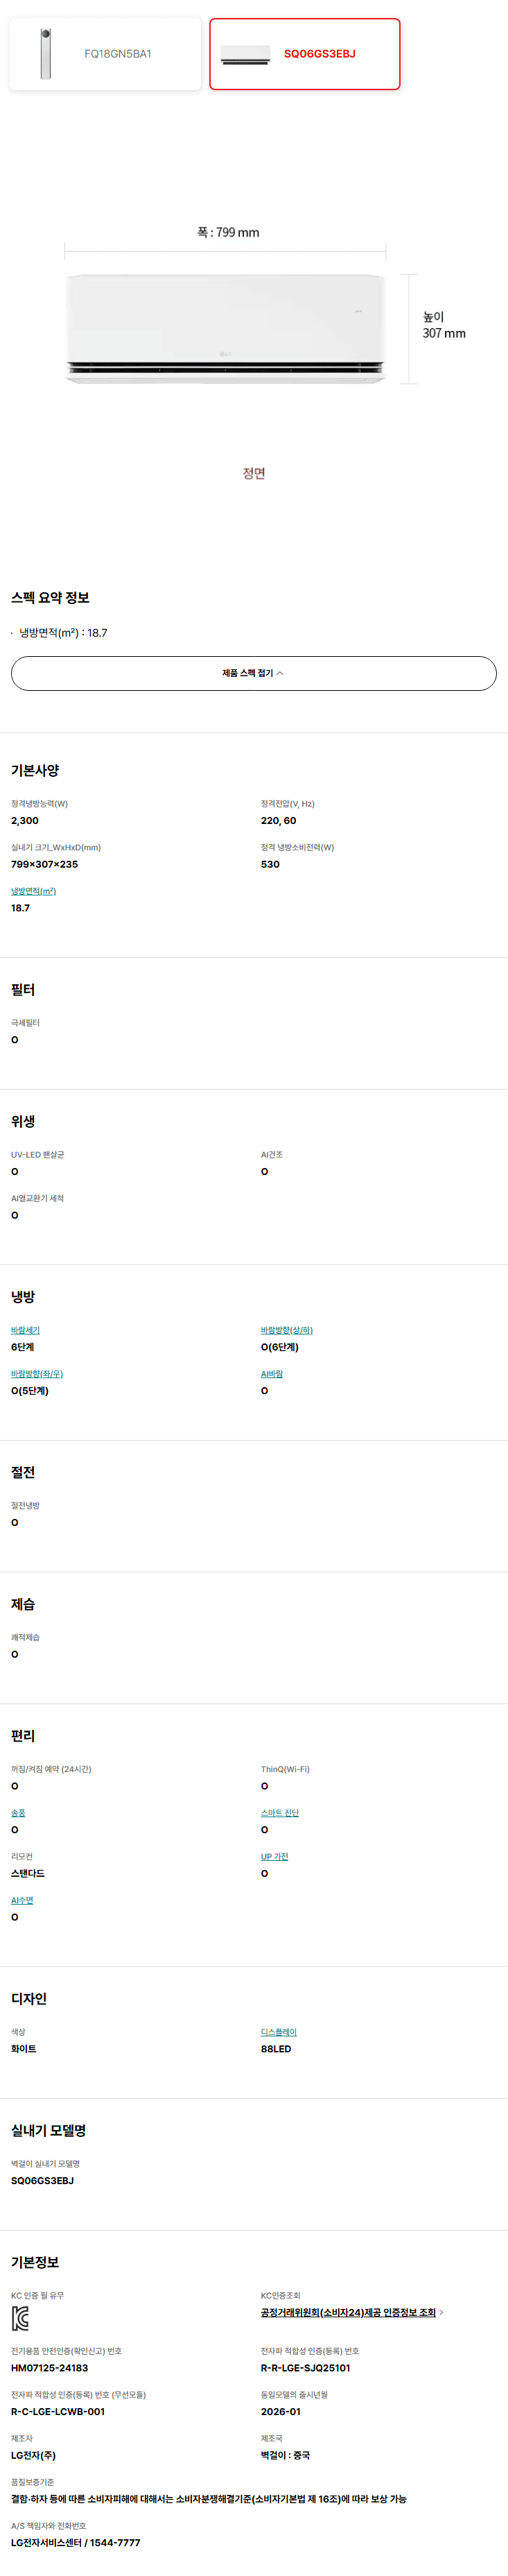Open the 바람세기 glossary link
The height and width of the screenshot is (2576, 508).
(x=25, y=1330)
